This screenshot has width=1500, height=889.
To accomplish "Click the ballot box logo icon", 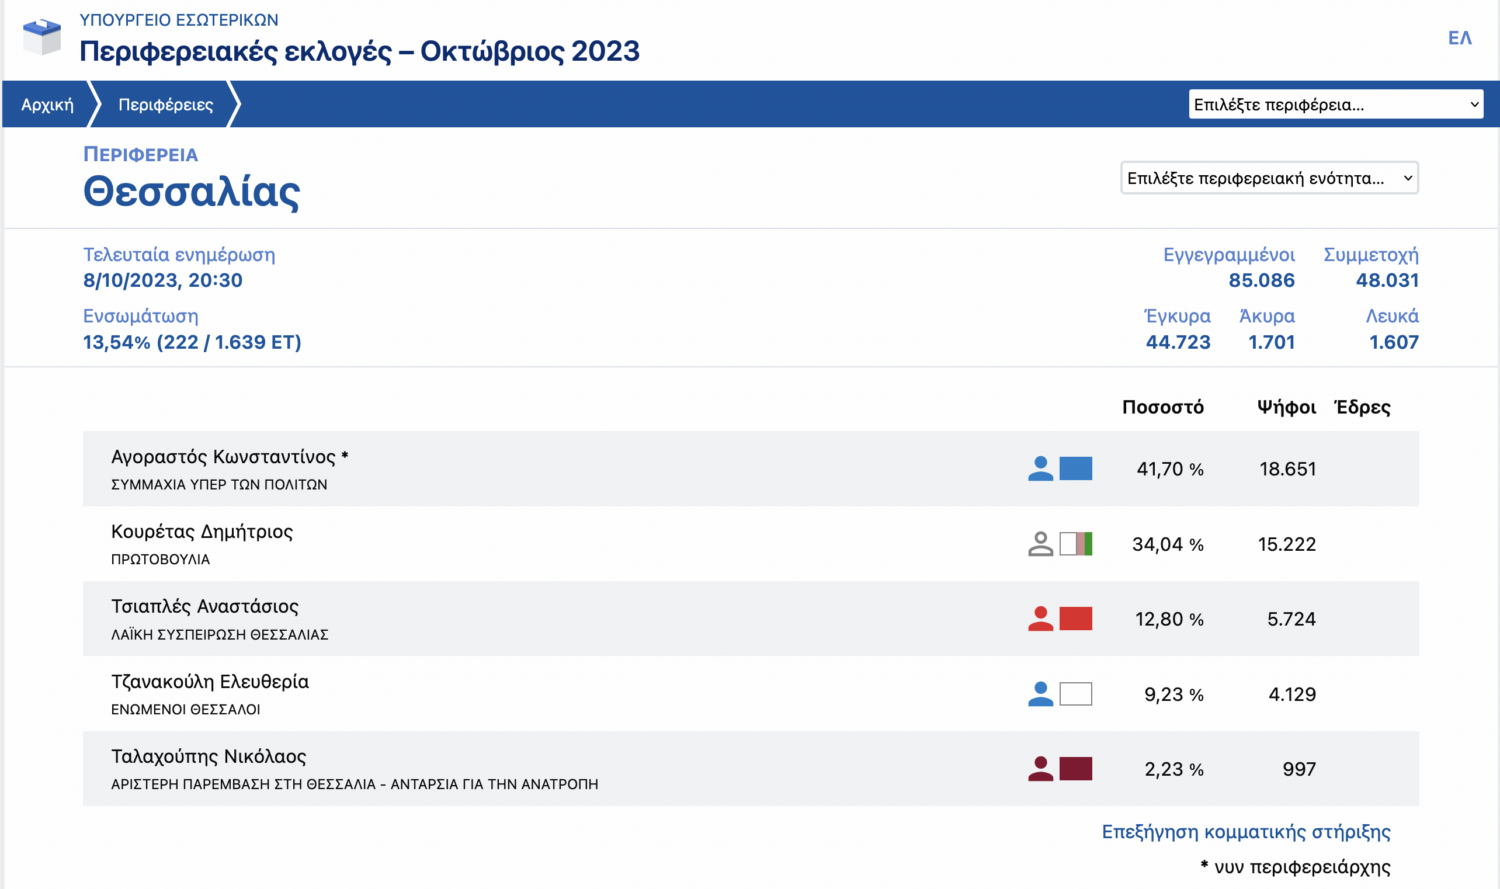I will pos(42,37).
